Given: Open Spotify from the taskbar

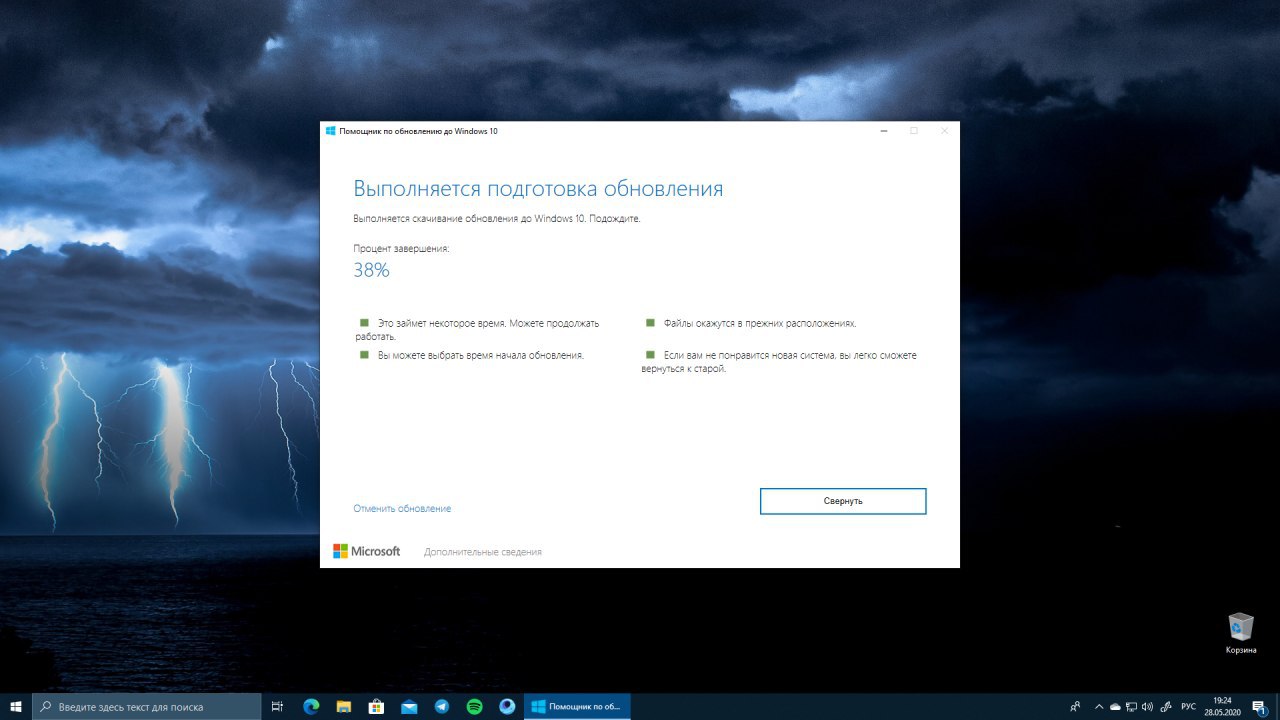Looking at the screenshot, I should (x=475, y=706).
